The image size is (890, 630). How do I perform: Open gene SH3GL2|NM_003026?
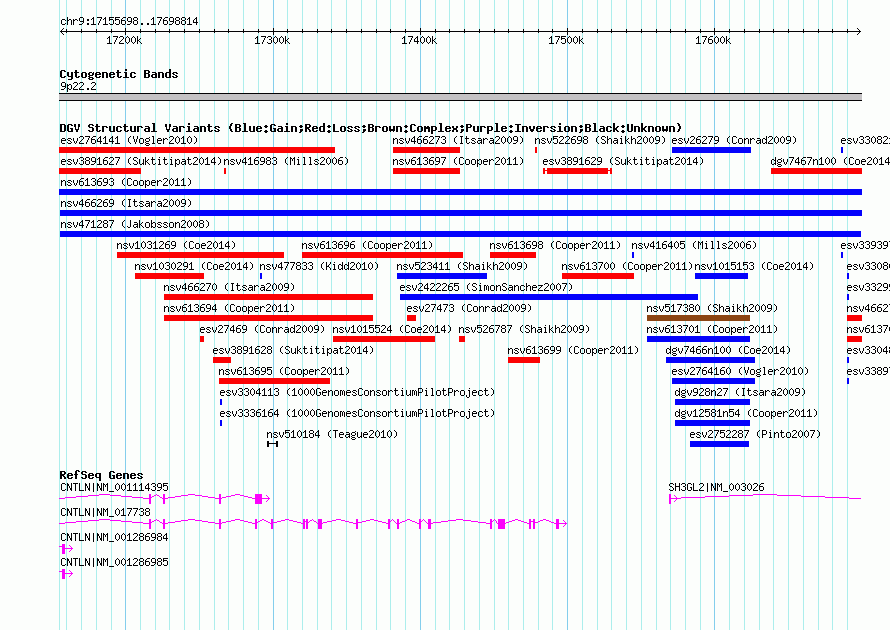tap(765, 499)
